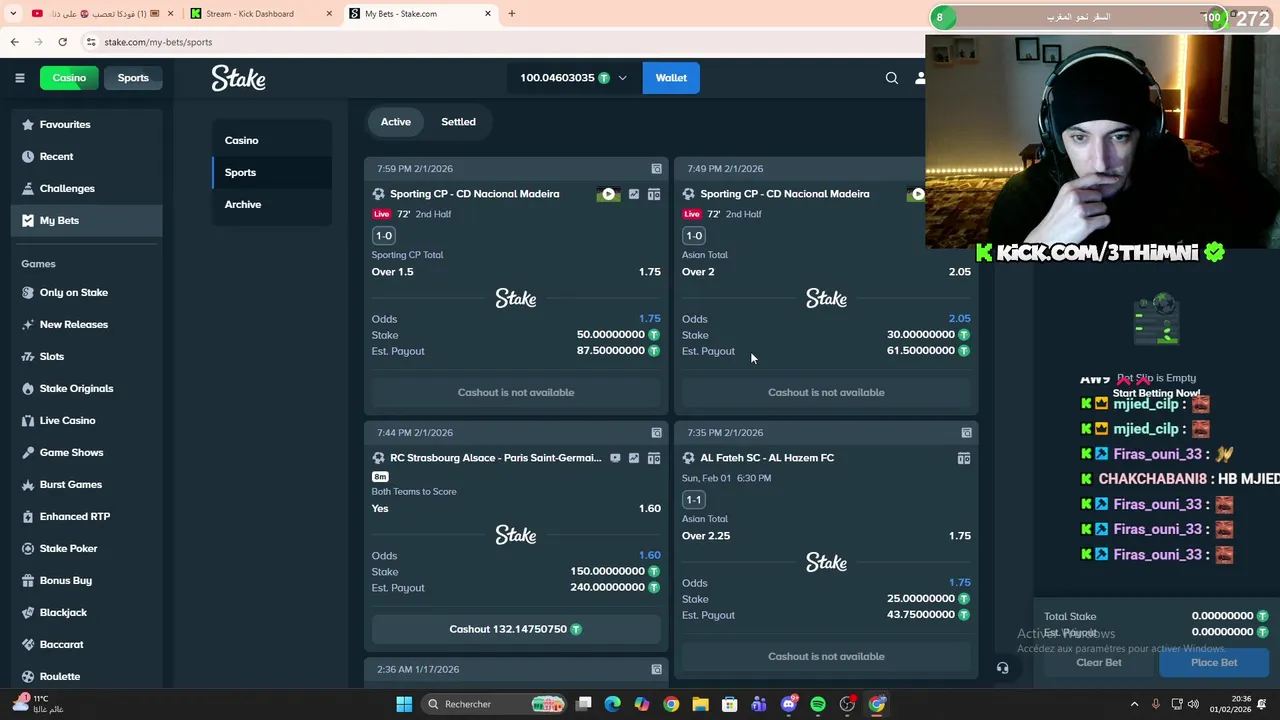Screen dimensions: 1280x720
Task: Open Recent in the sidebar
Action: [86, 156]
